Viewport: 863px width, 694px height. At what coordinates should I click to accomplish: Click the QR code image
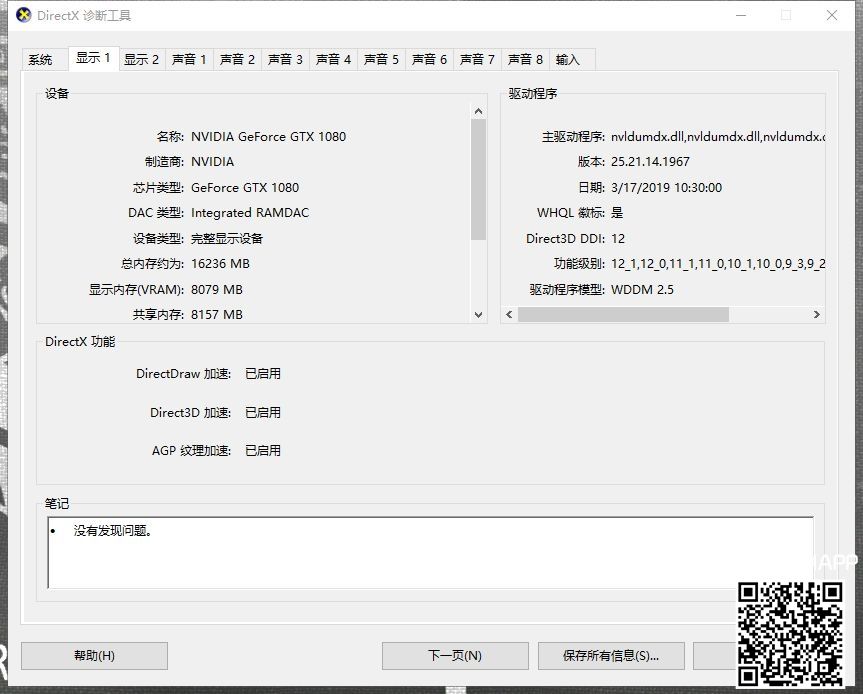coord(790,632)
